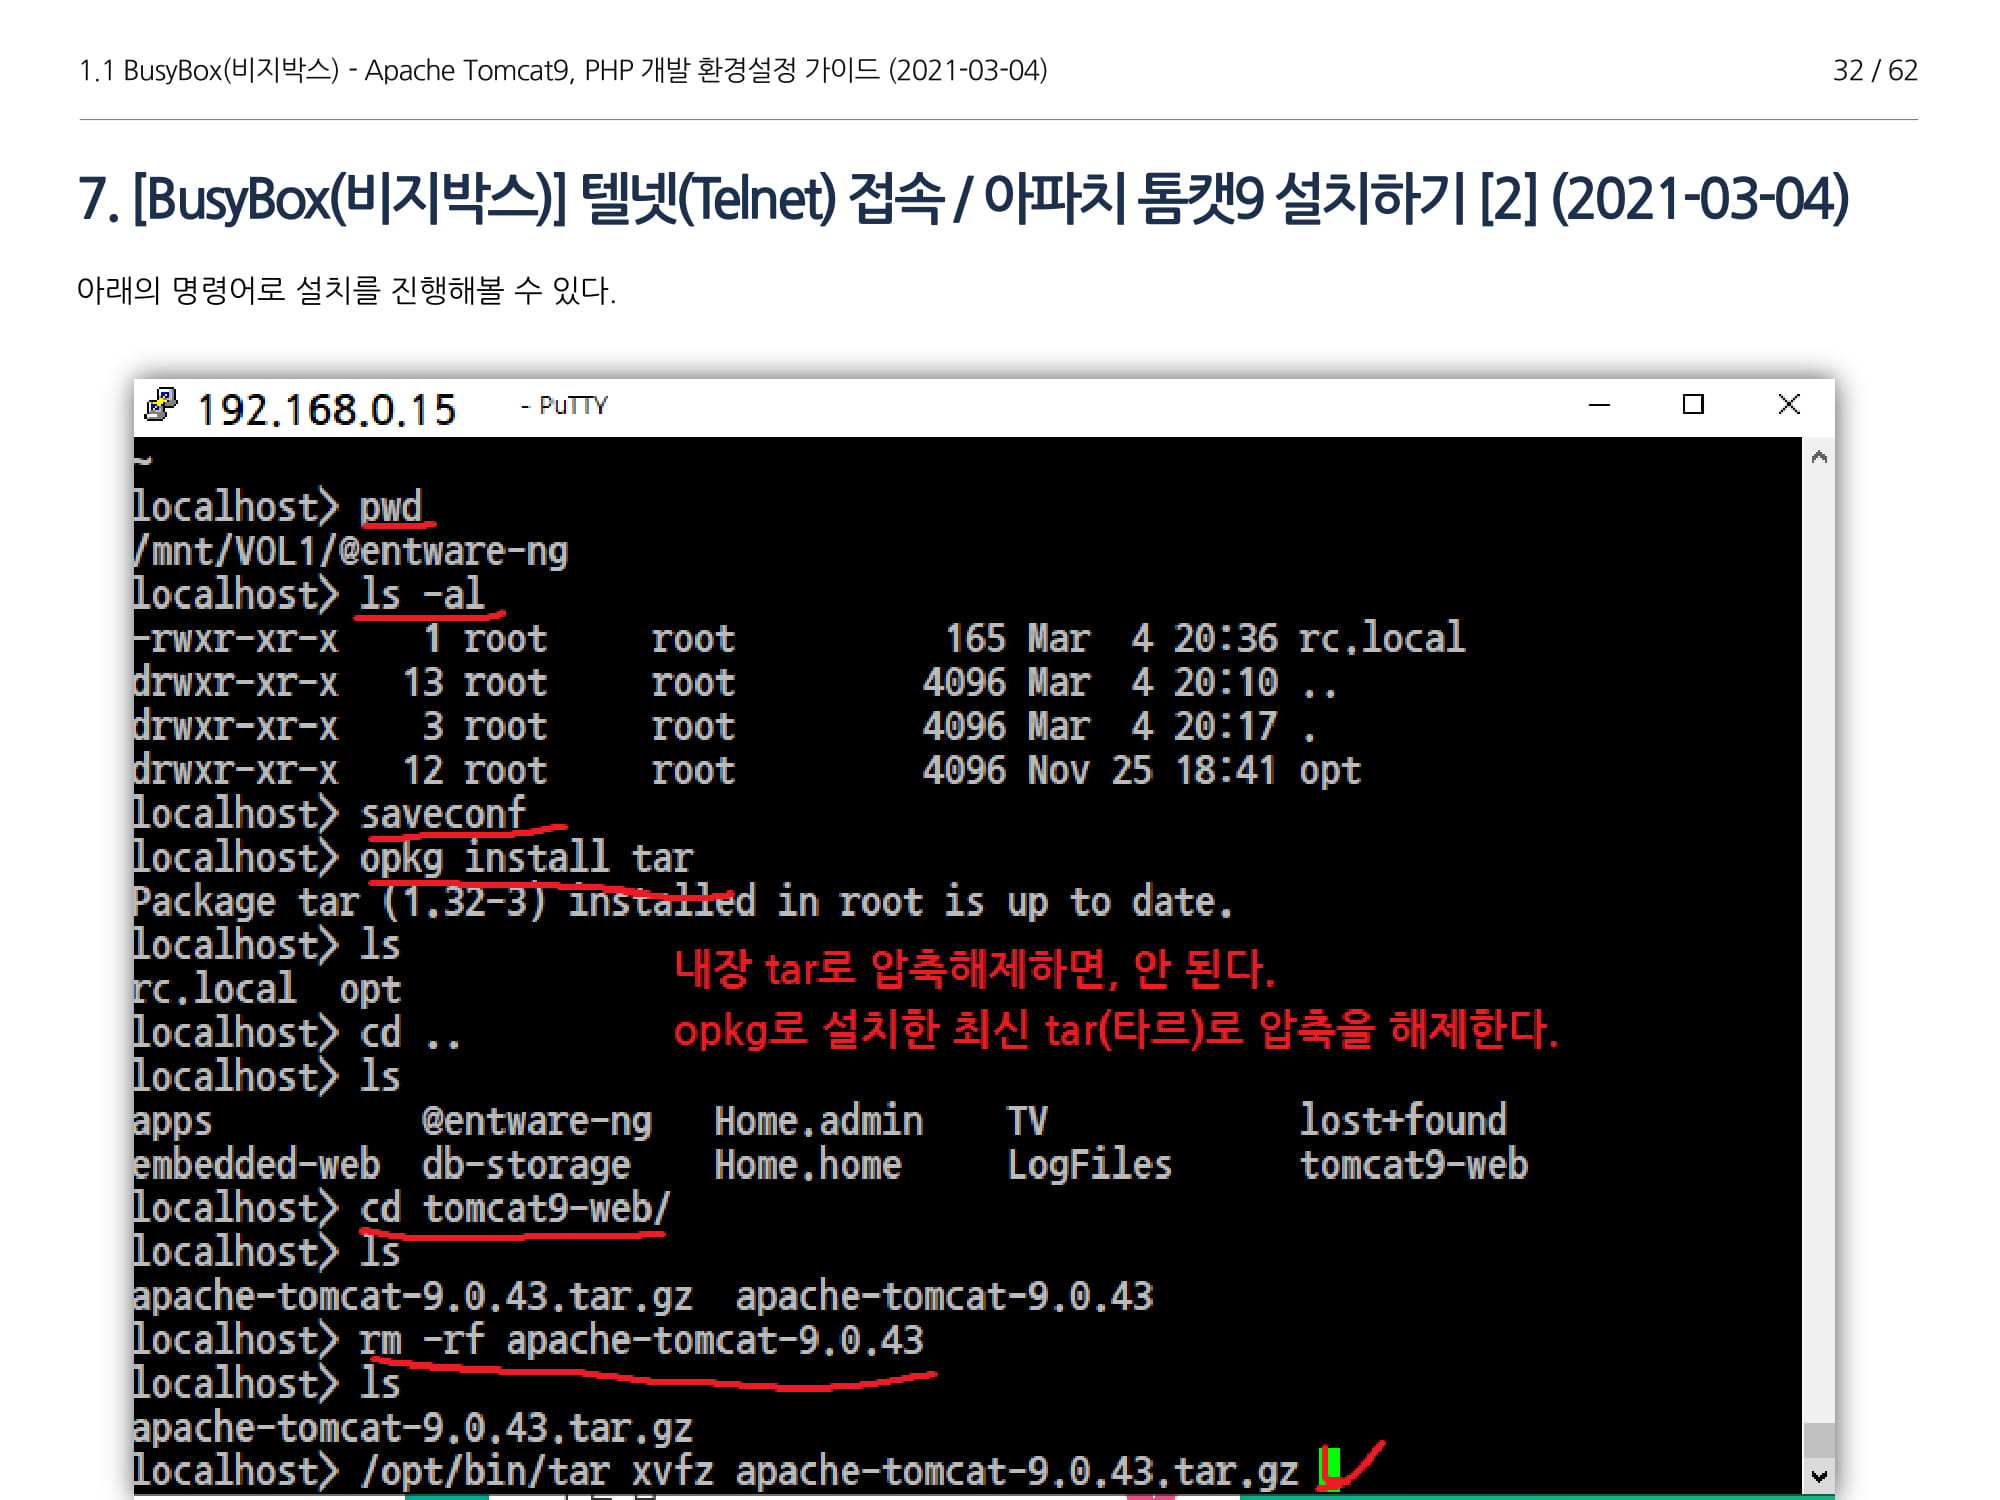Click the red Korean note about built-in tar
This screenshot has height=1500, width=2000.
click(974, 968)
